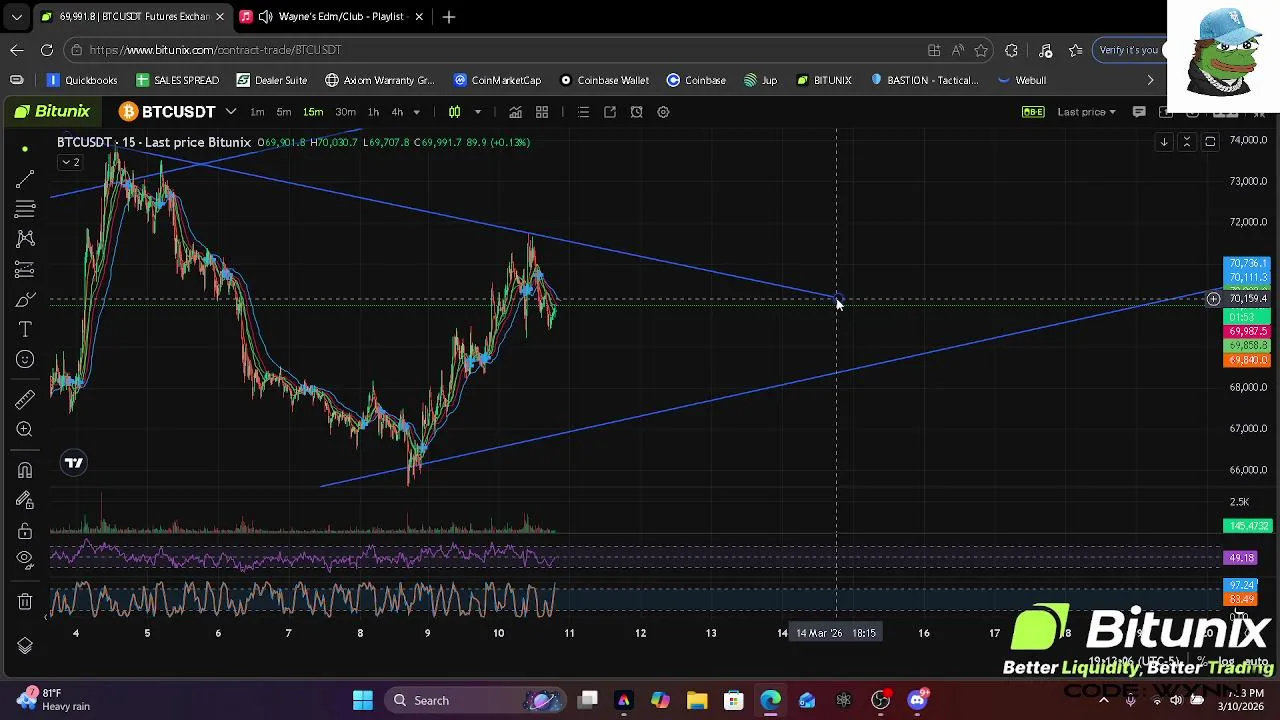Click the Bitunix logo

click(52, 111)
